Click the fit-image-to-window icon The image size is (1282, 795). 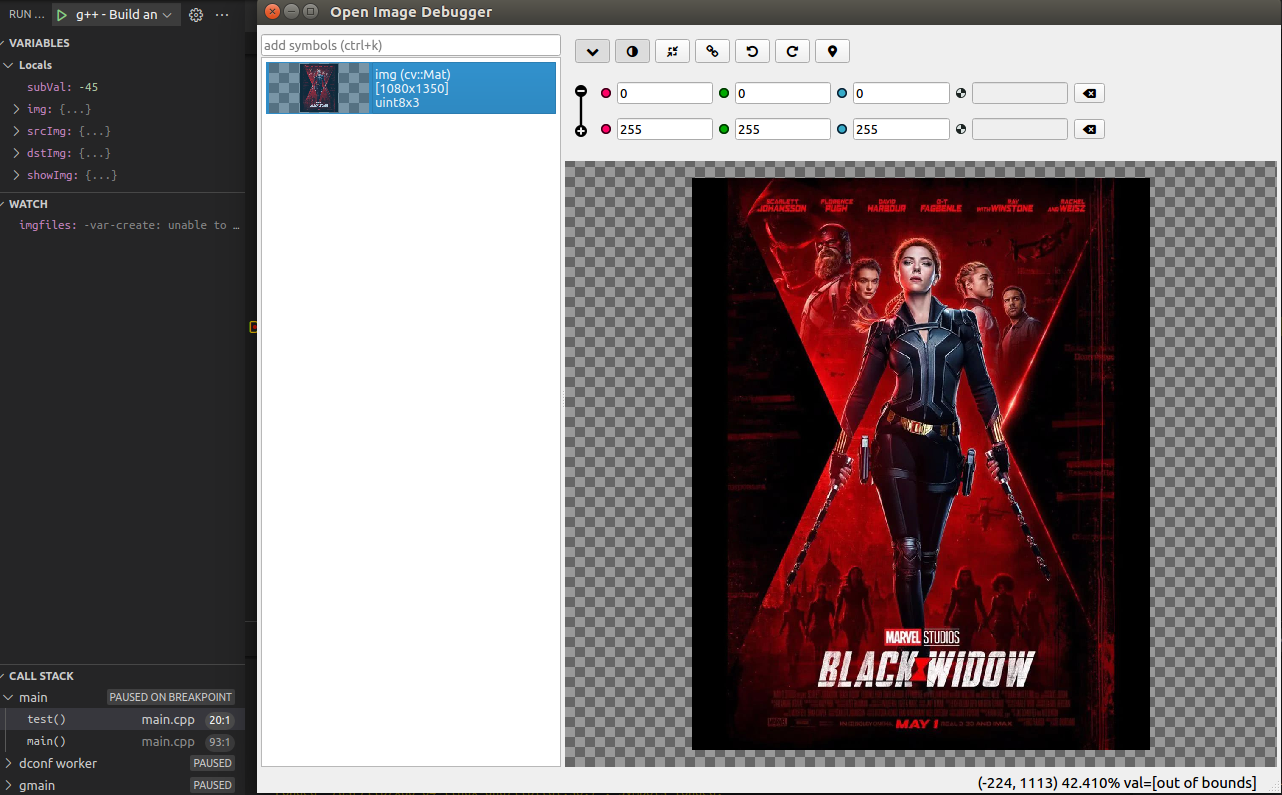[672, 51]
